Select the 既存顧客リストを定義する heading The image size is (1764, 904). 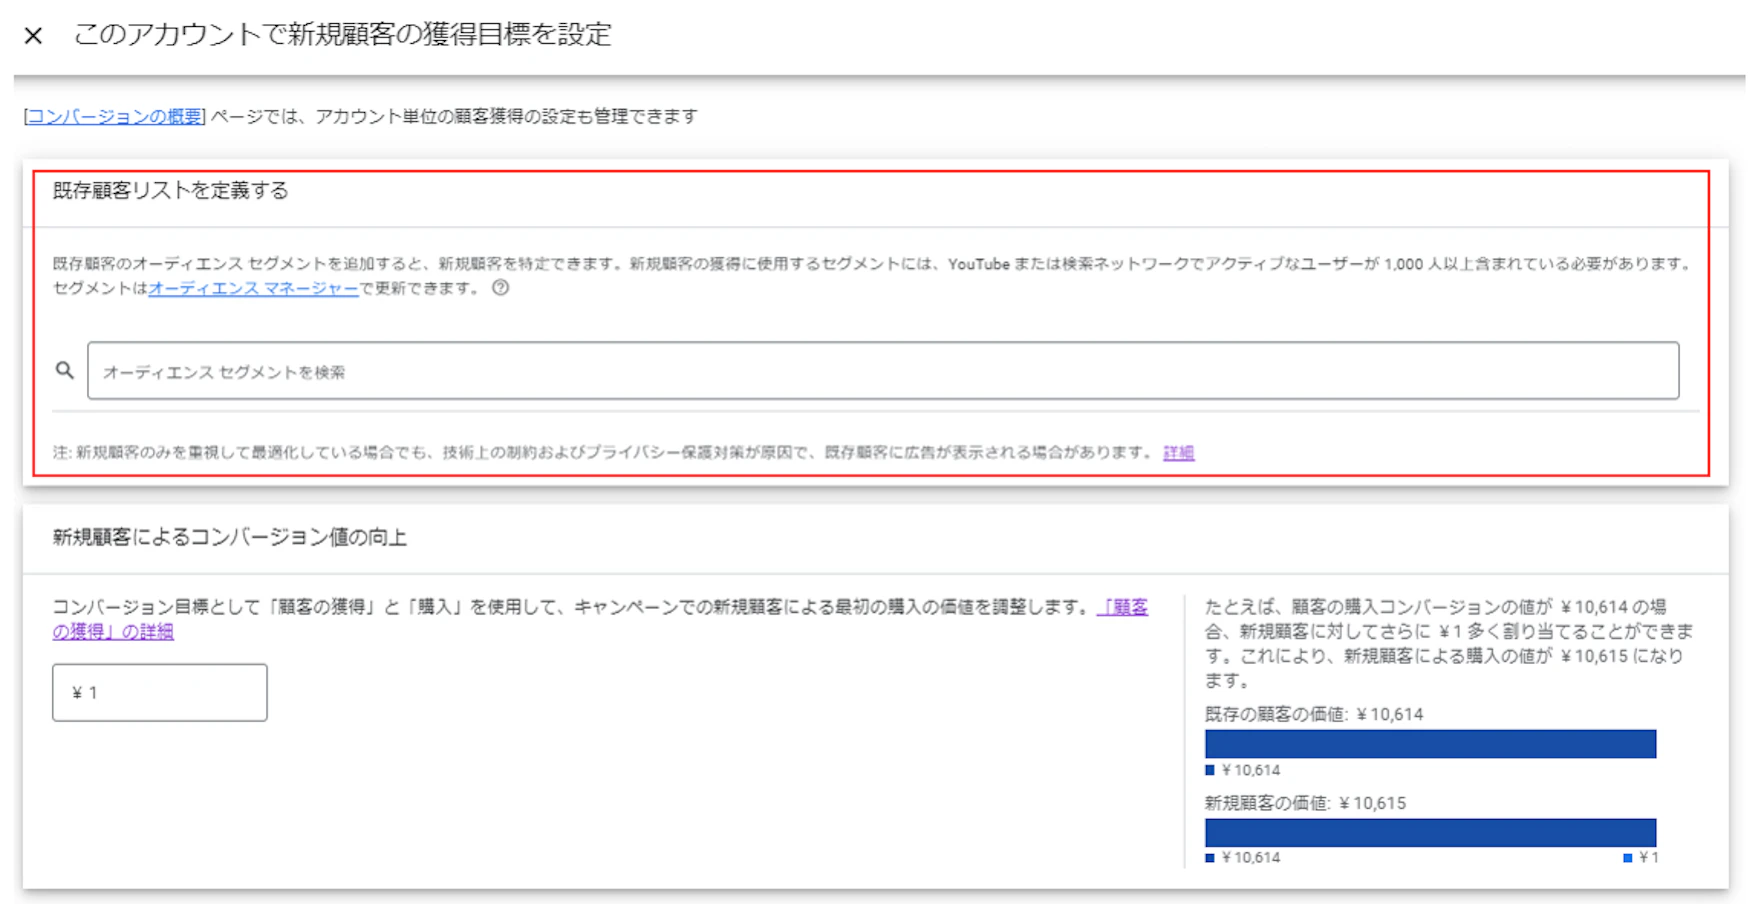pyautogui.click(x=170, y=191)
